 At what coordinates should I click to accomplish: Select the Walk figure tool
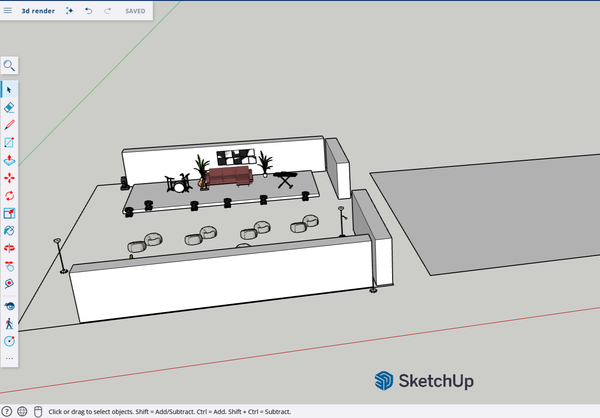[x=9, y=323]
